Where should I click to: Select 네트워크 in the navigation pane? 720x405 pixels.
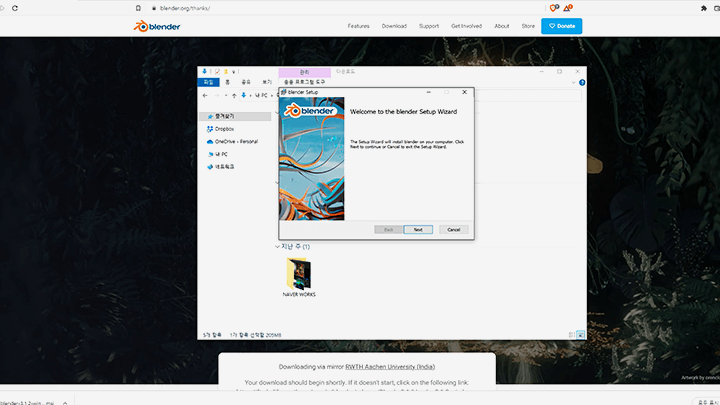(220, 167)
